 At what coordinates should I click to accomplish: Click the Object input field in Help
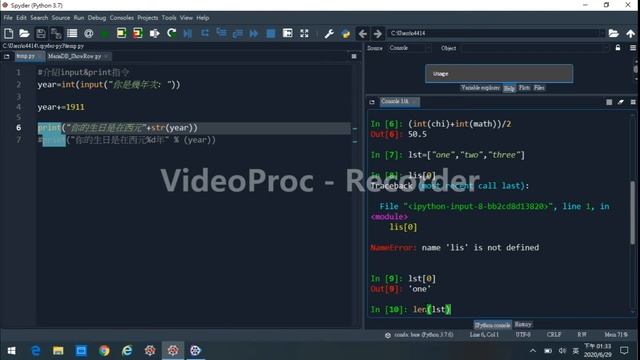pyautogui.click(x=535, y=48)
